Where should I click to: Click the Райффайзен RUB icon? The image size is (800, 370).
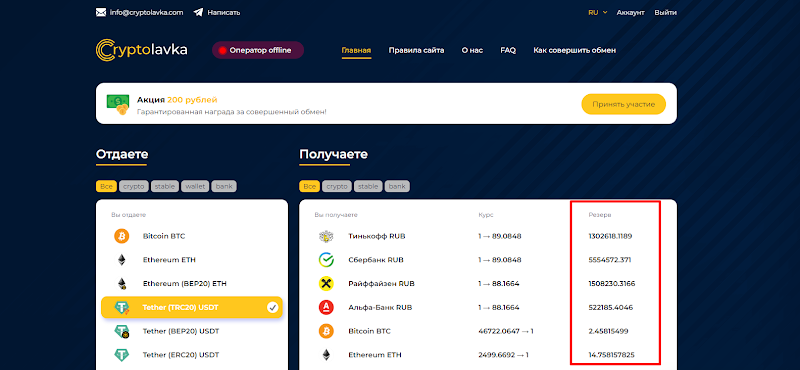pos(326,283)
